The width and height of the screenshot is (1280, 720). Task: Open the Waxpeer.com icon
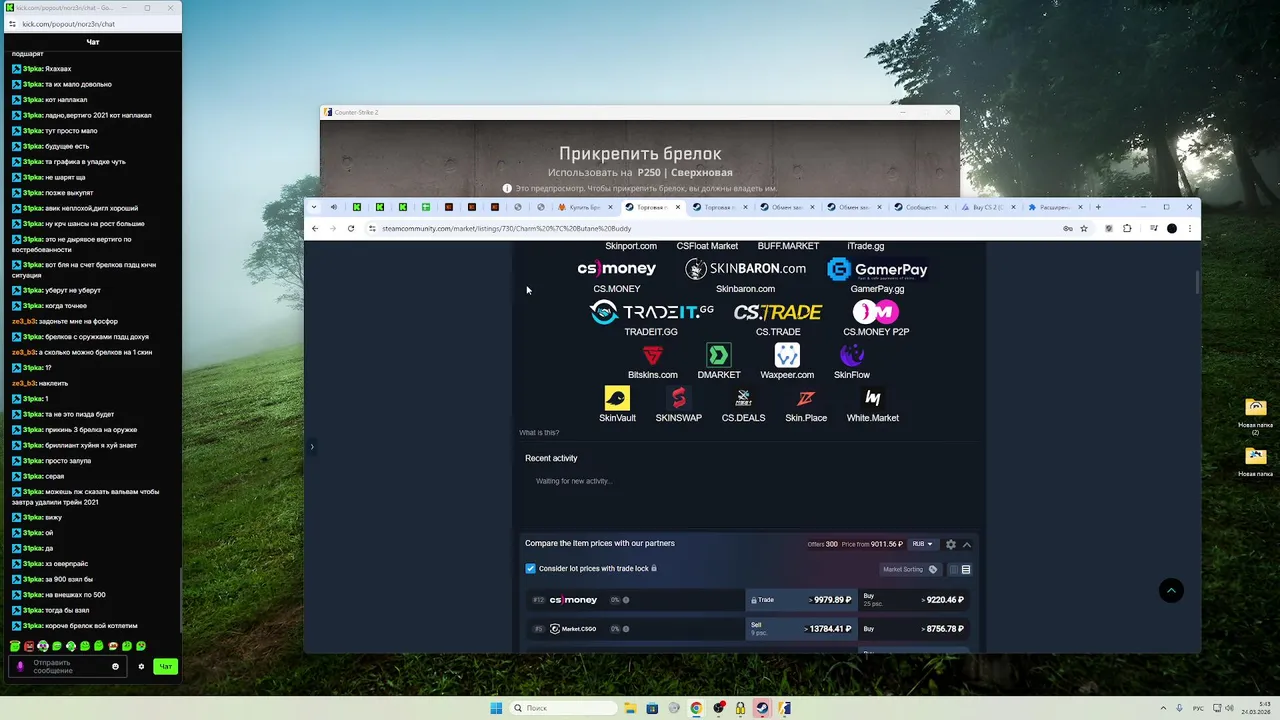click(787, 355)
